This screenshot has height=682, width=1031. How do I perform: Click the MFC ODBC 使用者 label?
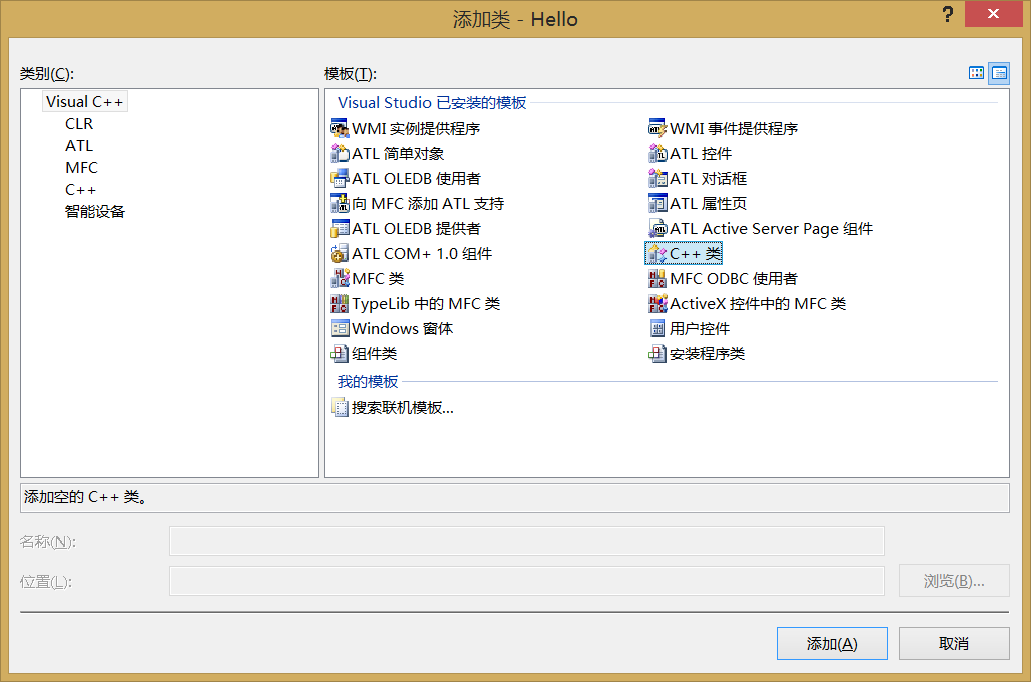point(734,279)
